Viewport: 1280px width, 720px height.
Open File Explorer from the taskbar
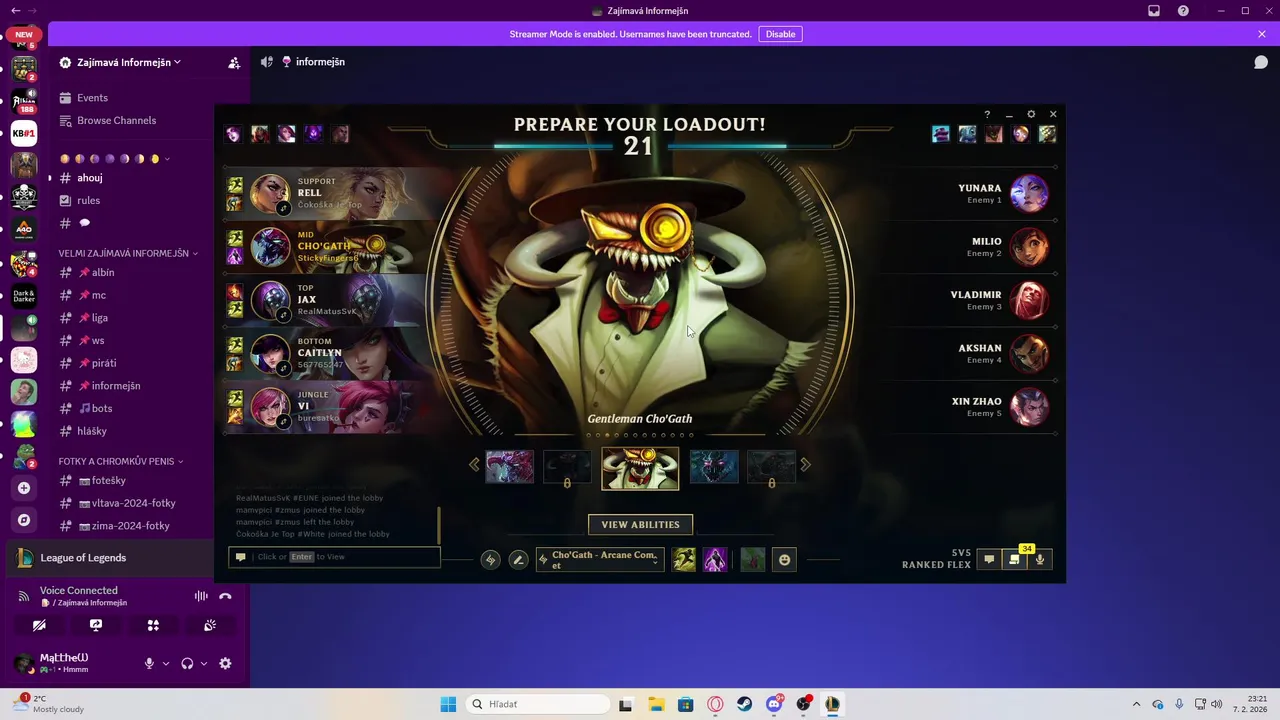tap(656, 704)
